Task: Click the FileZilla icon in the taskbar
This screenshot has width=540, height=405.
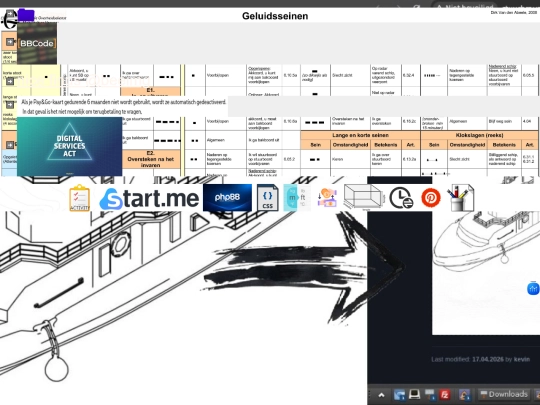Action: [445, 394]
